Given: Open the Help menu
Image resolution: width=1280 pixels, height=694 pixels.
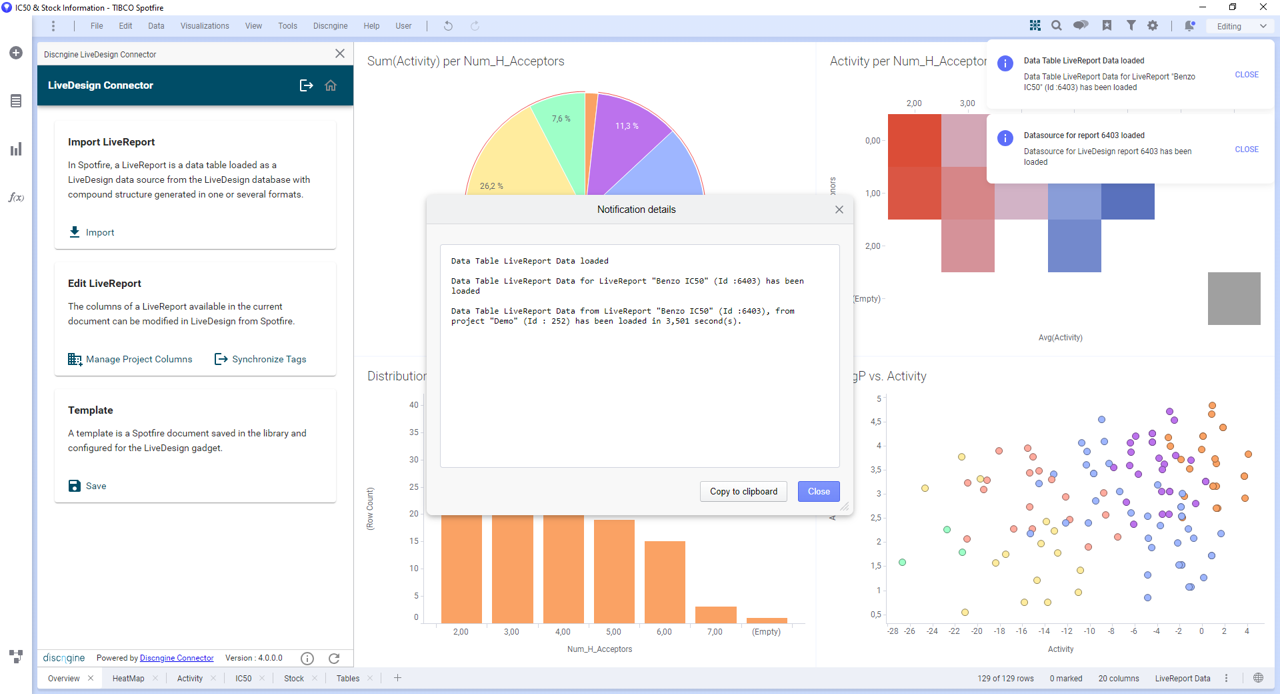Looking at the screenshot, I should coord(372,26).
